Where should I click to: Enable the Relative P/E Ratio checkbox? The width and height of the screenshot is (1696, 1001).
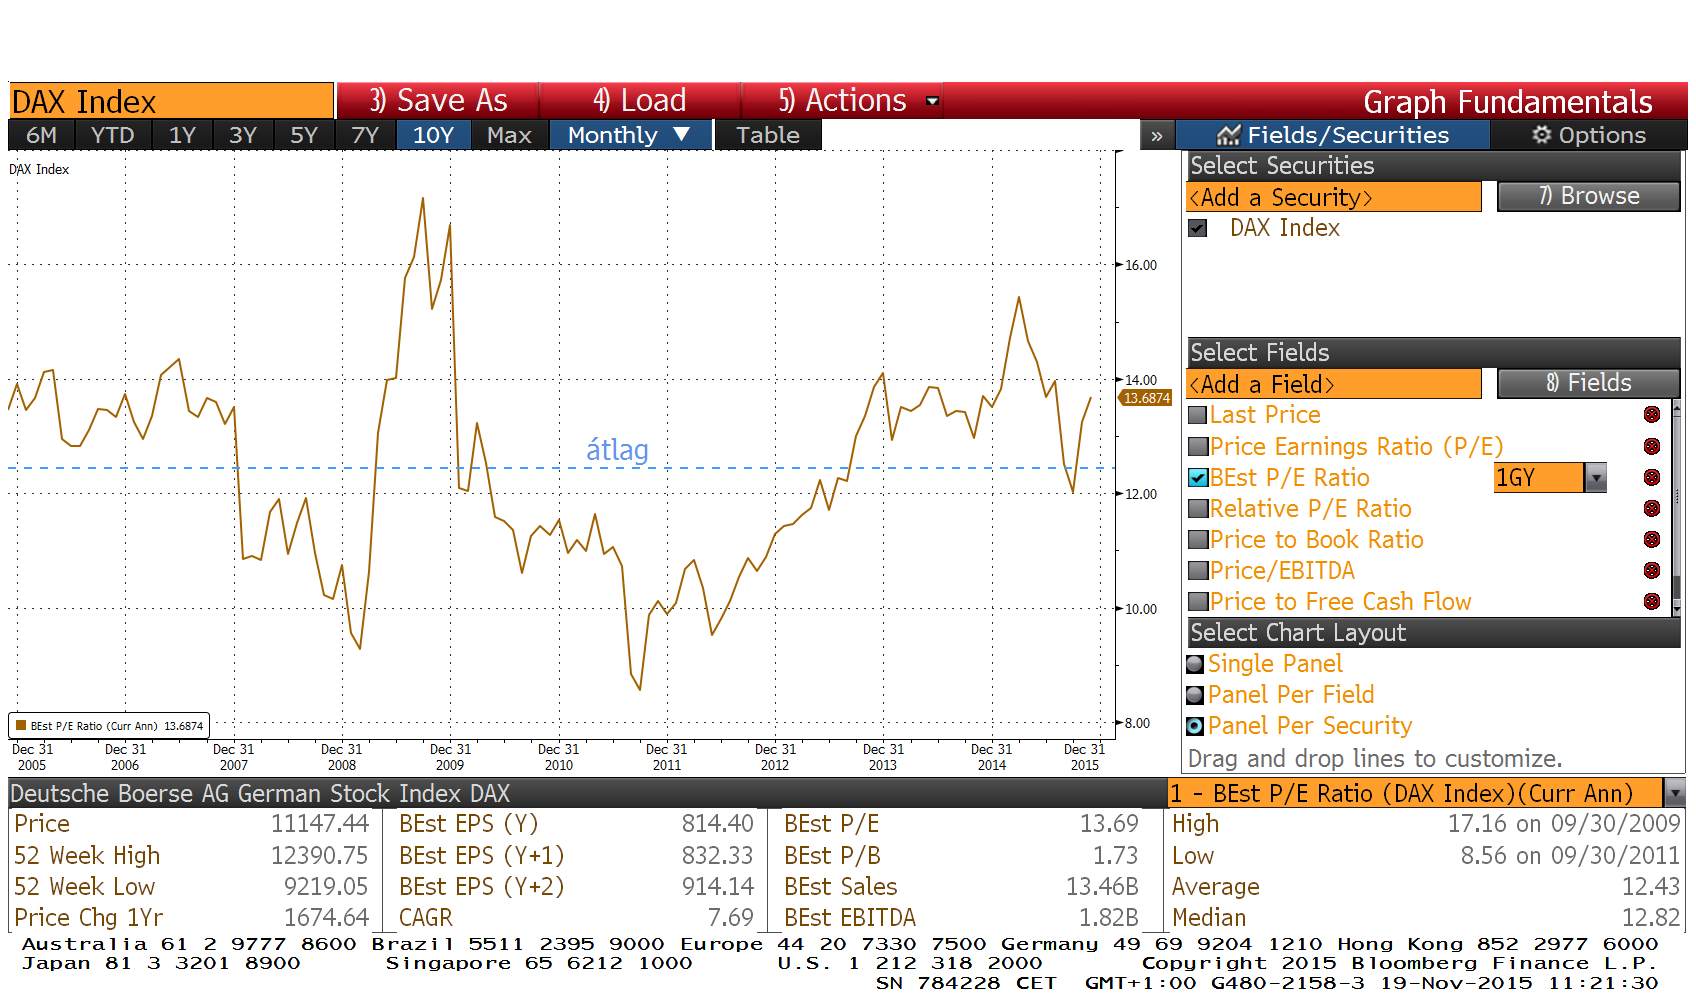pyautogui.click(x=1197, y=509)
